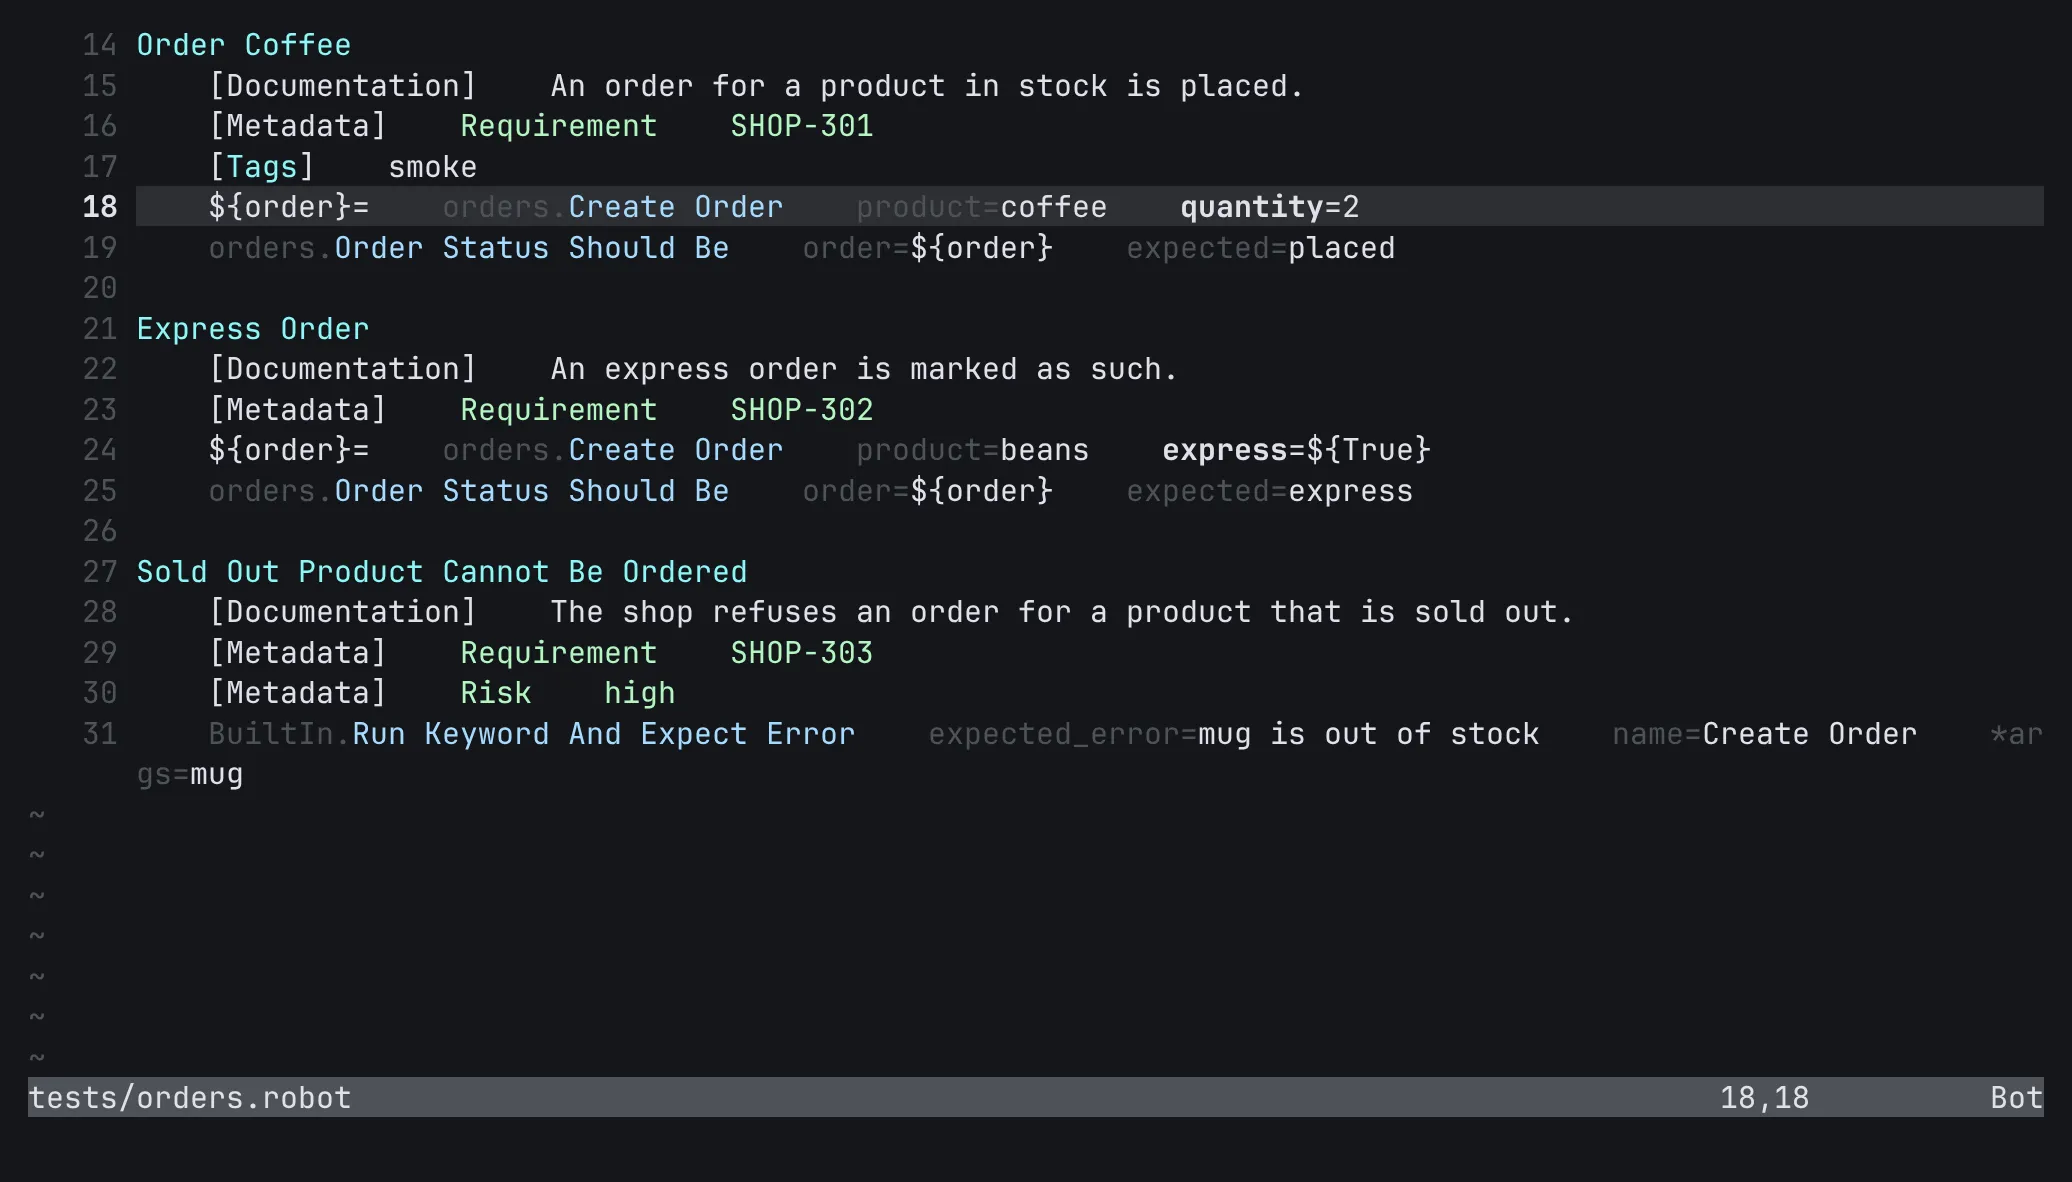Click 'Risk' metadata key on line 30
Image resolution: width=2072 pixels, height=1182 pixels.
point(495,693)
